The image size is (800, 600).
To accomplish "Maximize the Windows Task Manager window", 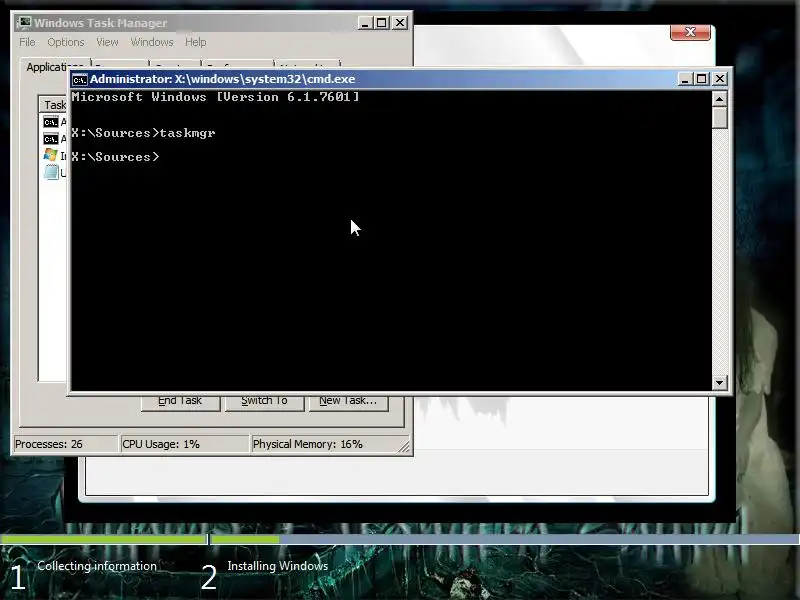I will pos(382,23).
